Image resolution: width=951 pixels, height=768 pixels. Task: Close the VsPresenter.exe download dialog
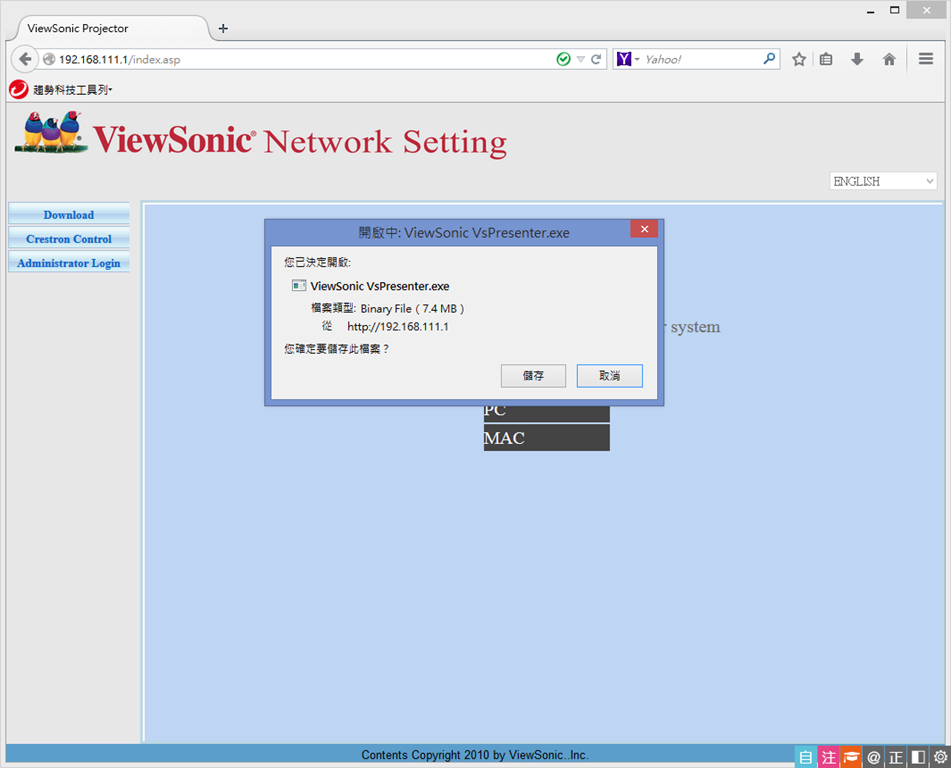[x=644, y=229]
